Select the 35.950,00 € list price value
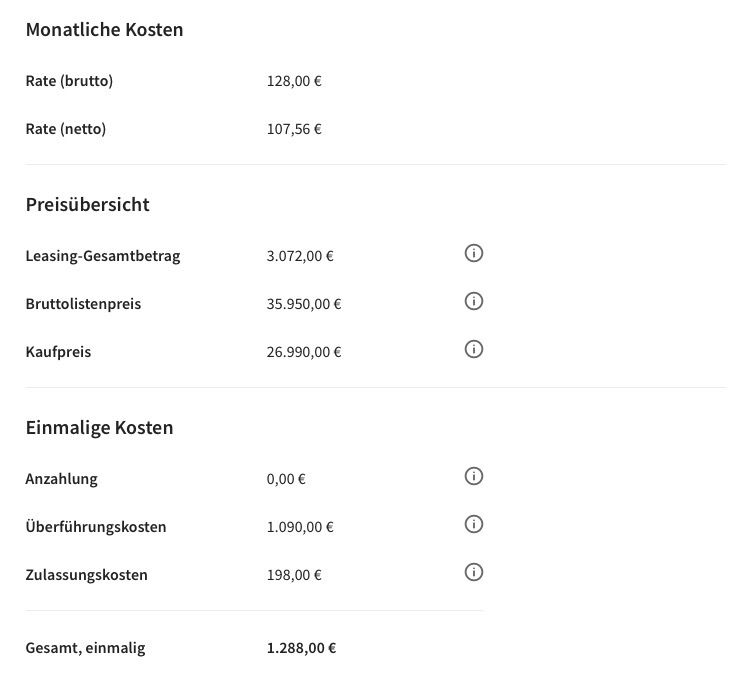744x676 pixels. (x=304, y=304)
